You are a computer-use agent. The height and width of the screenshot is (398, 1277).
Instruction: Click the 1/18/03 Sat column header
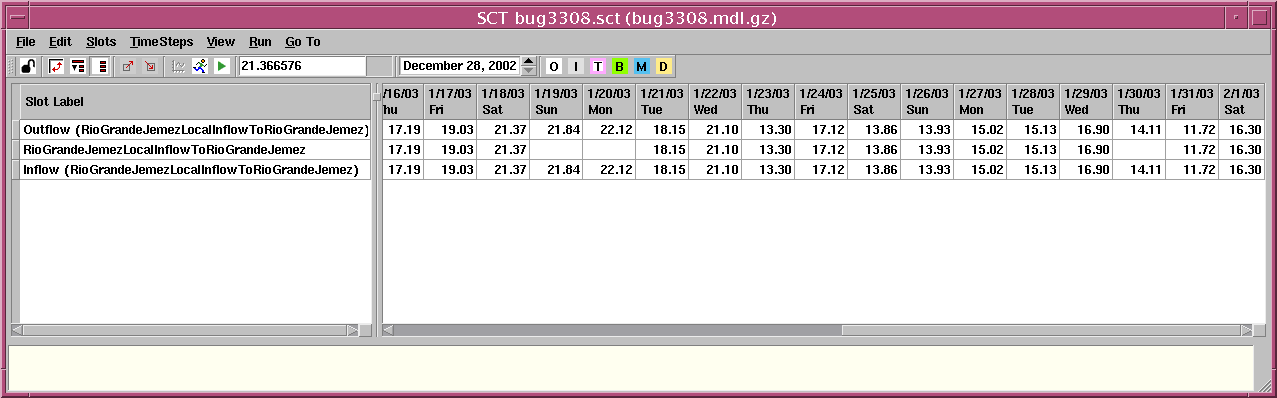point(502,102)
